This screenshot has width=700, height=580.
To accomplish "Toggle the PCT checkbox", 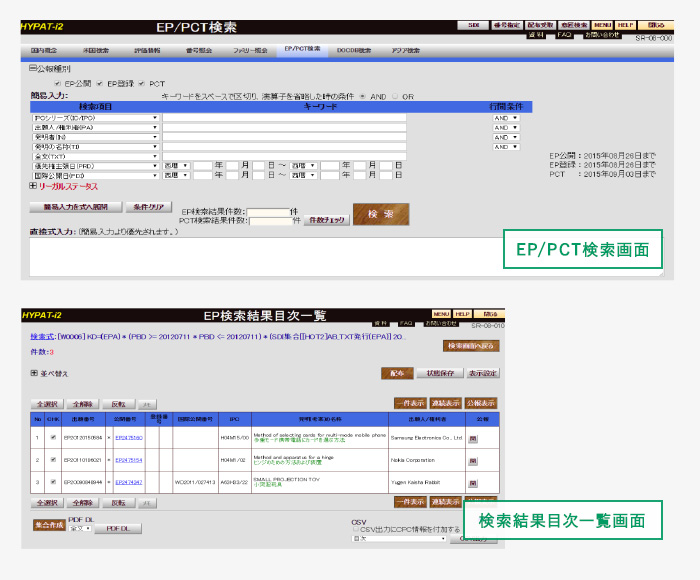I will click(x=142, y=83).
